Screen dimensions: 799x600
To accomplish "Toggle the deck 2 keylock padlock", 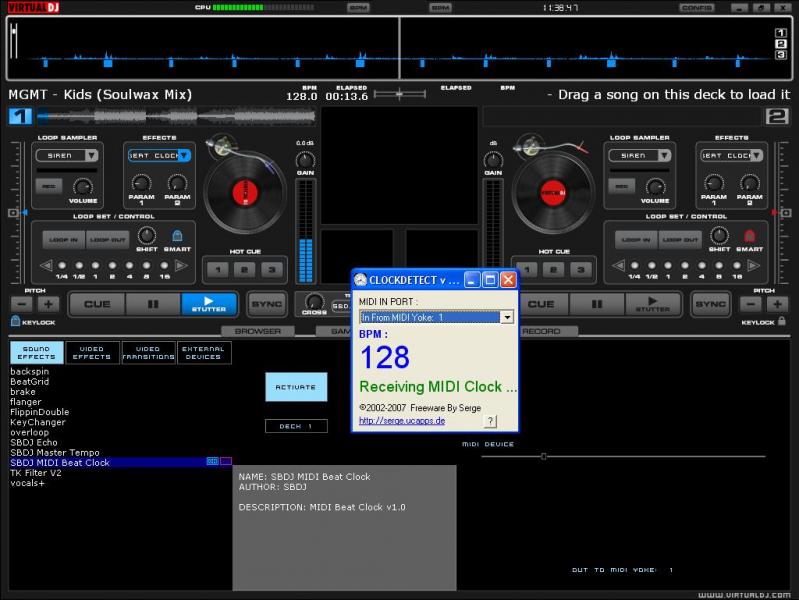I will tap(782, 321).
